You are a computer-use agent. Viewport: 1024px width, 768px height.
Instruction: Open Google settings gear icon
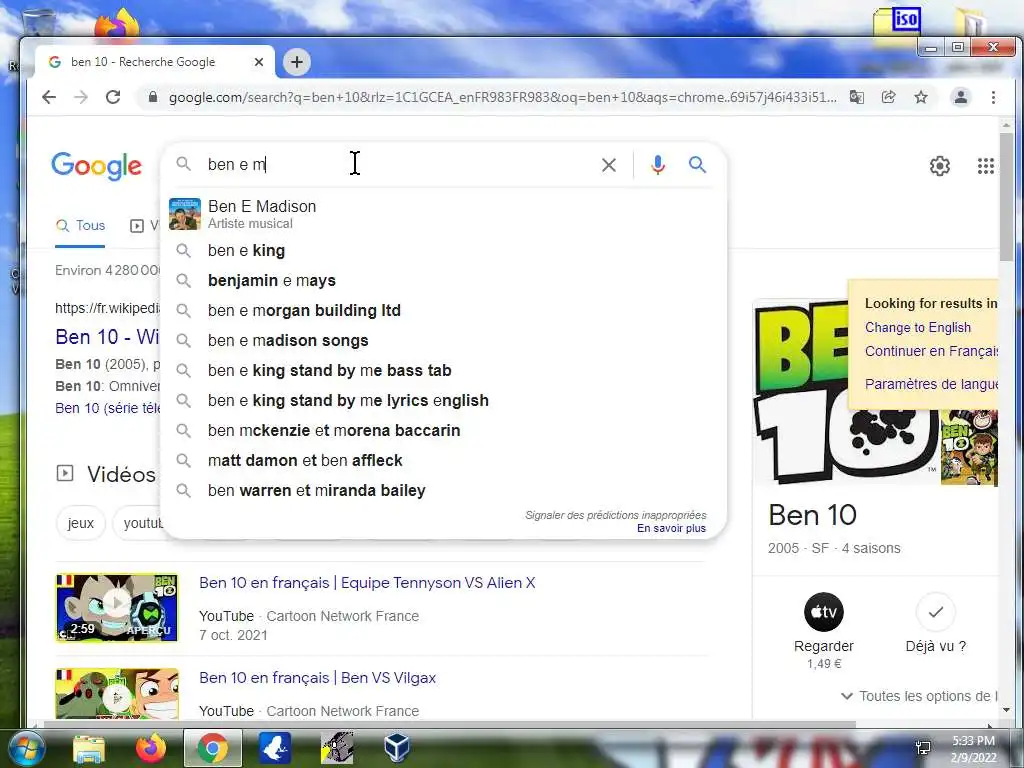click(940, 166)
